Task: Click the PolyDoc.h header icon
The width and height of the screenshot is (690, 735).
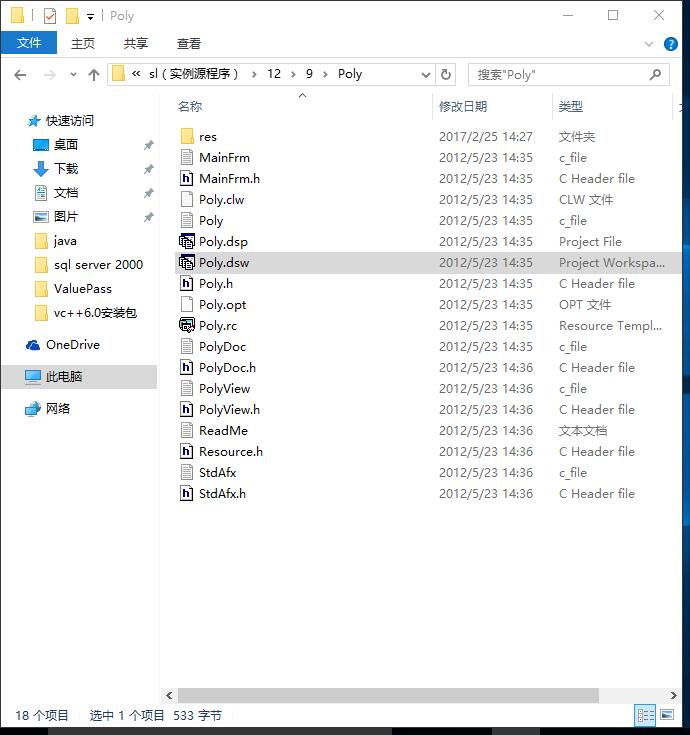Action: [x=187, y=368]
